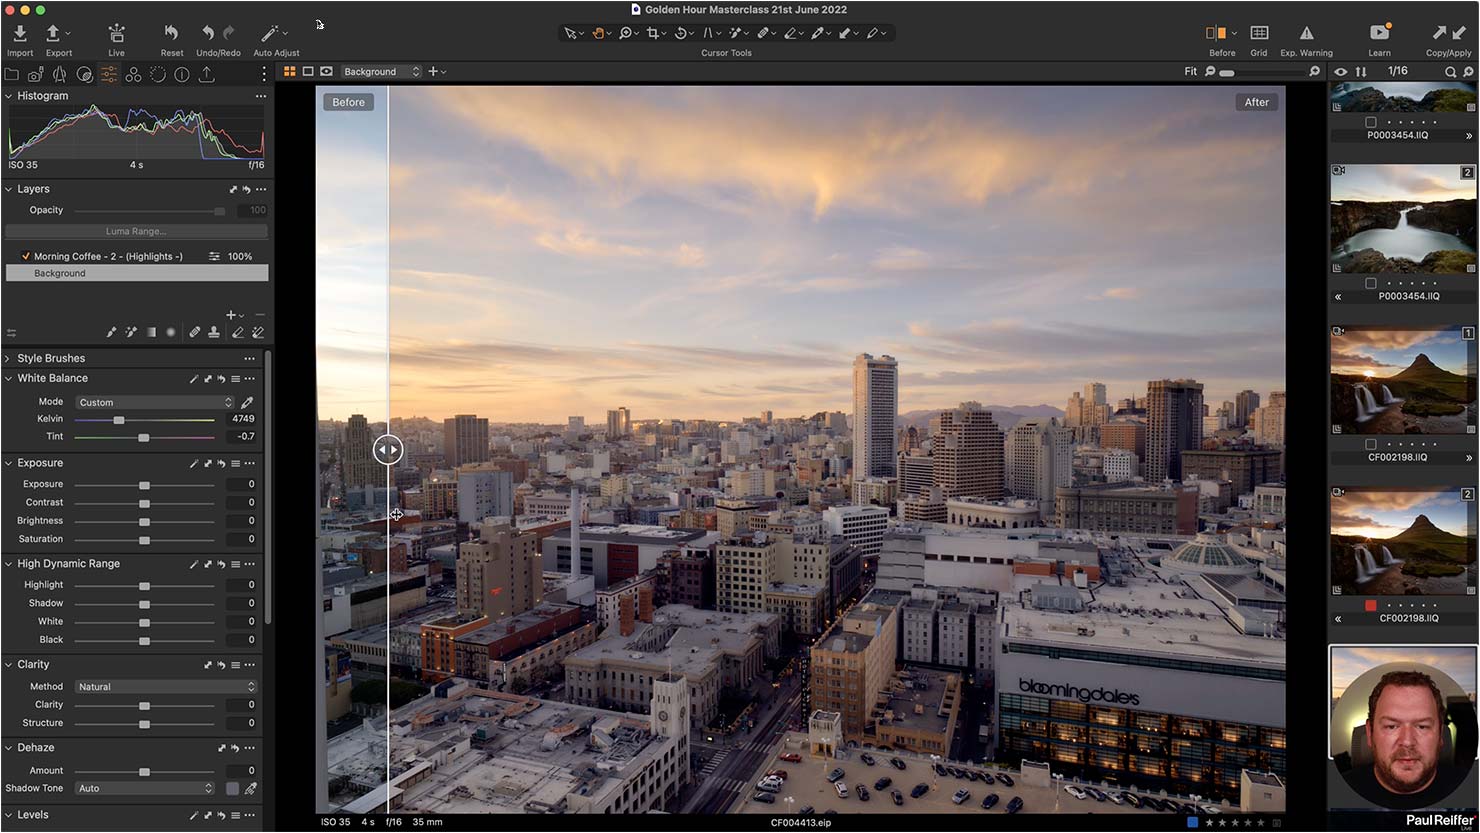Switch to single viewer mode icon

[x=308, y=72]
